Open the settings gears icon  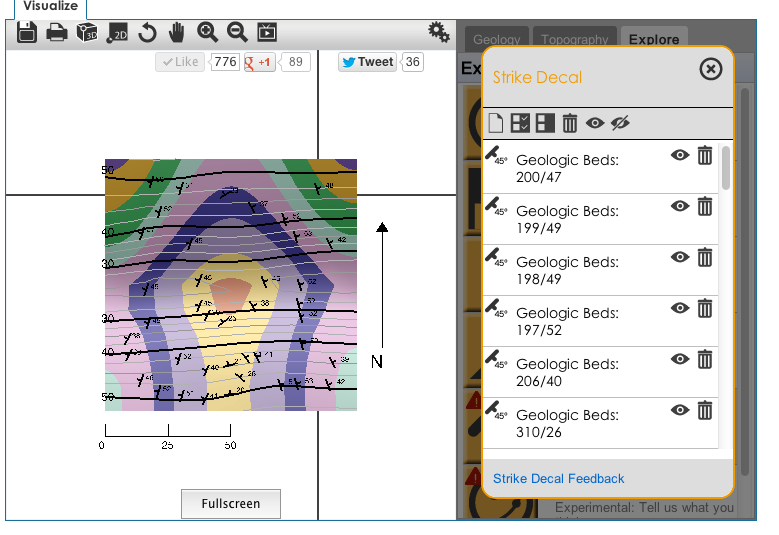pyautogui.click(x=438, y=32)
